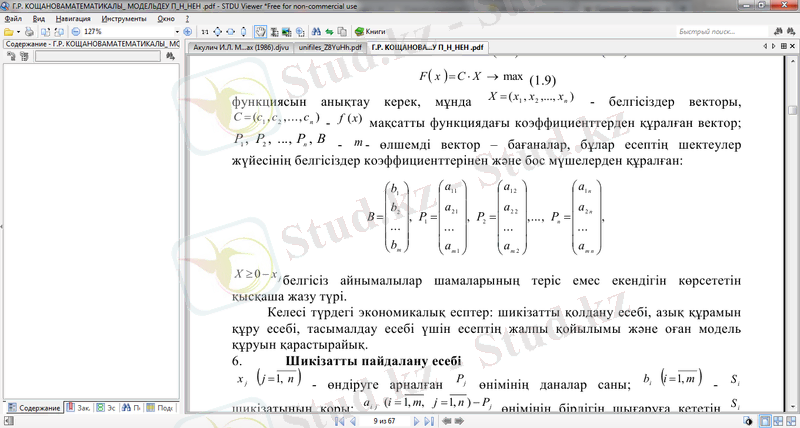Select the Hand pan tool
Viewport: 800px width, 428px height.
[x=260, y=31]
